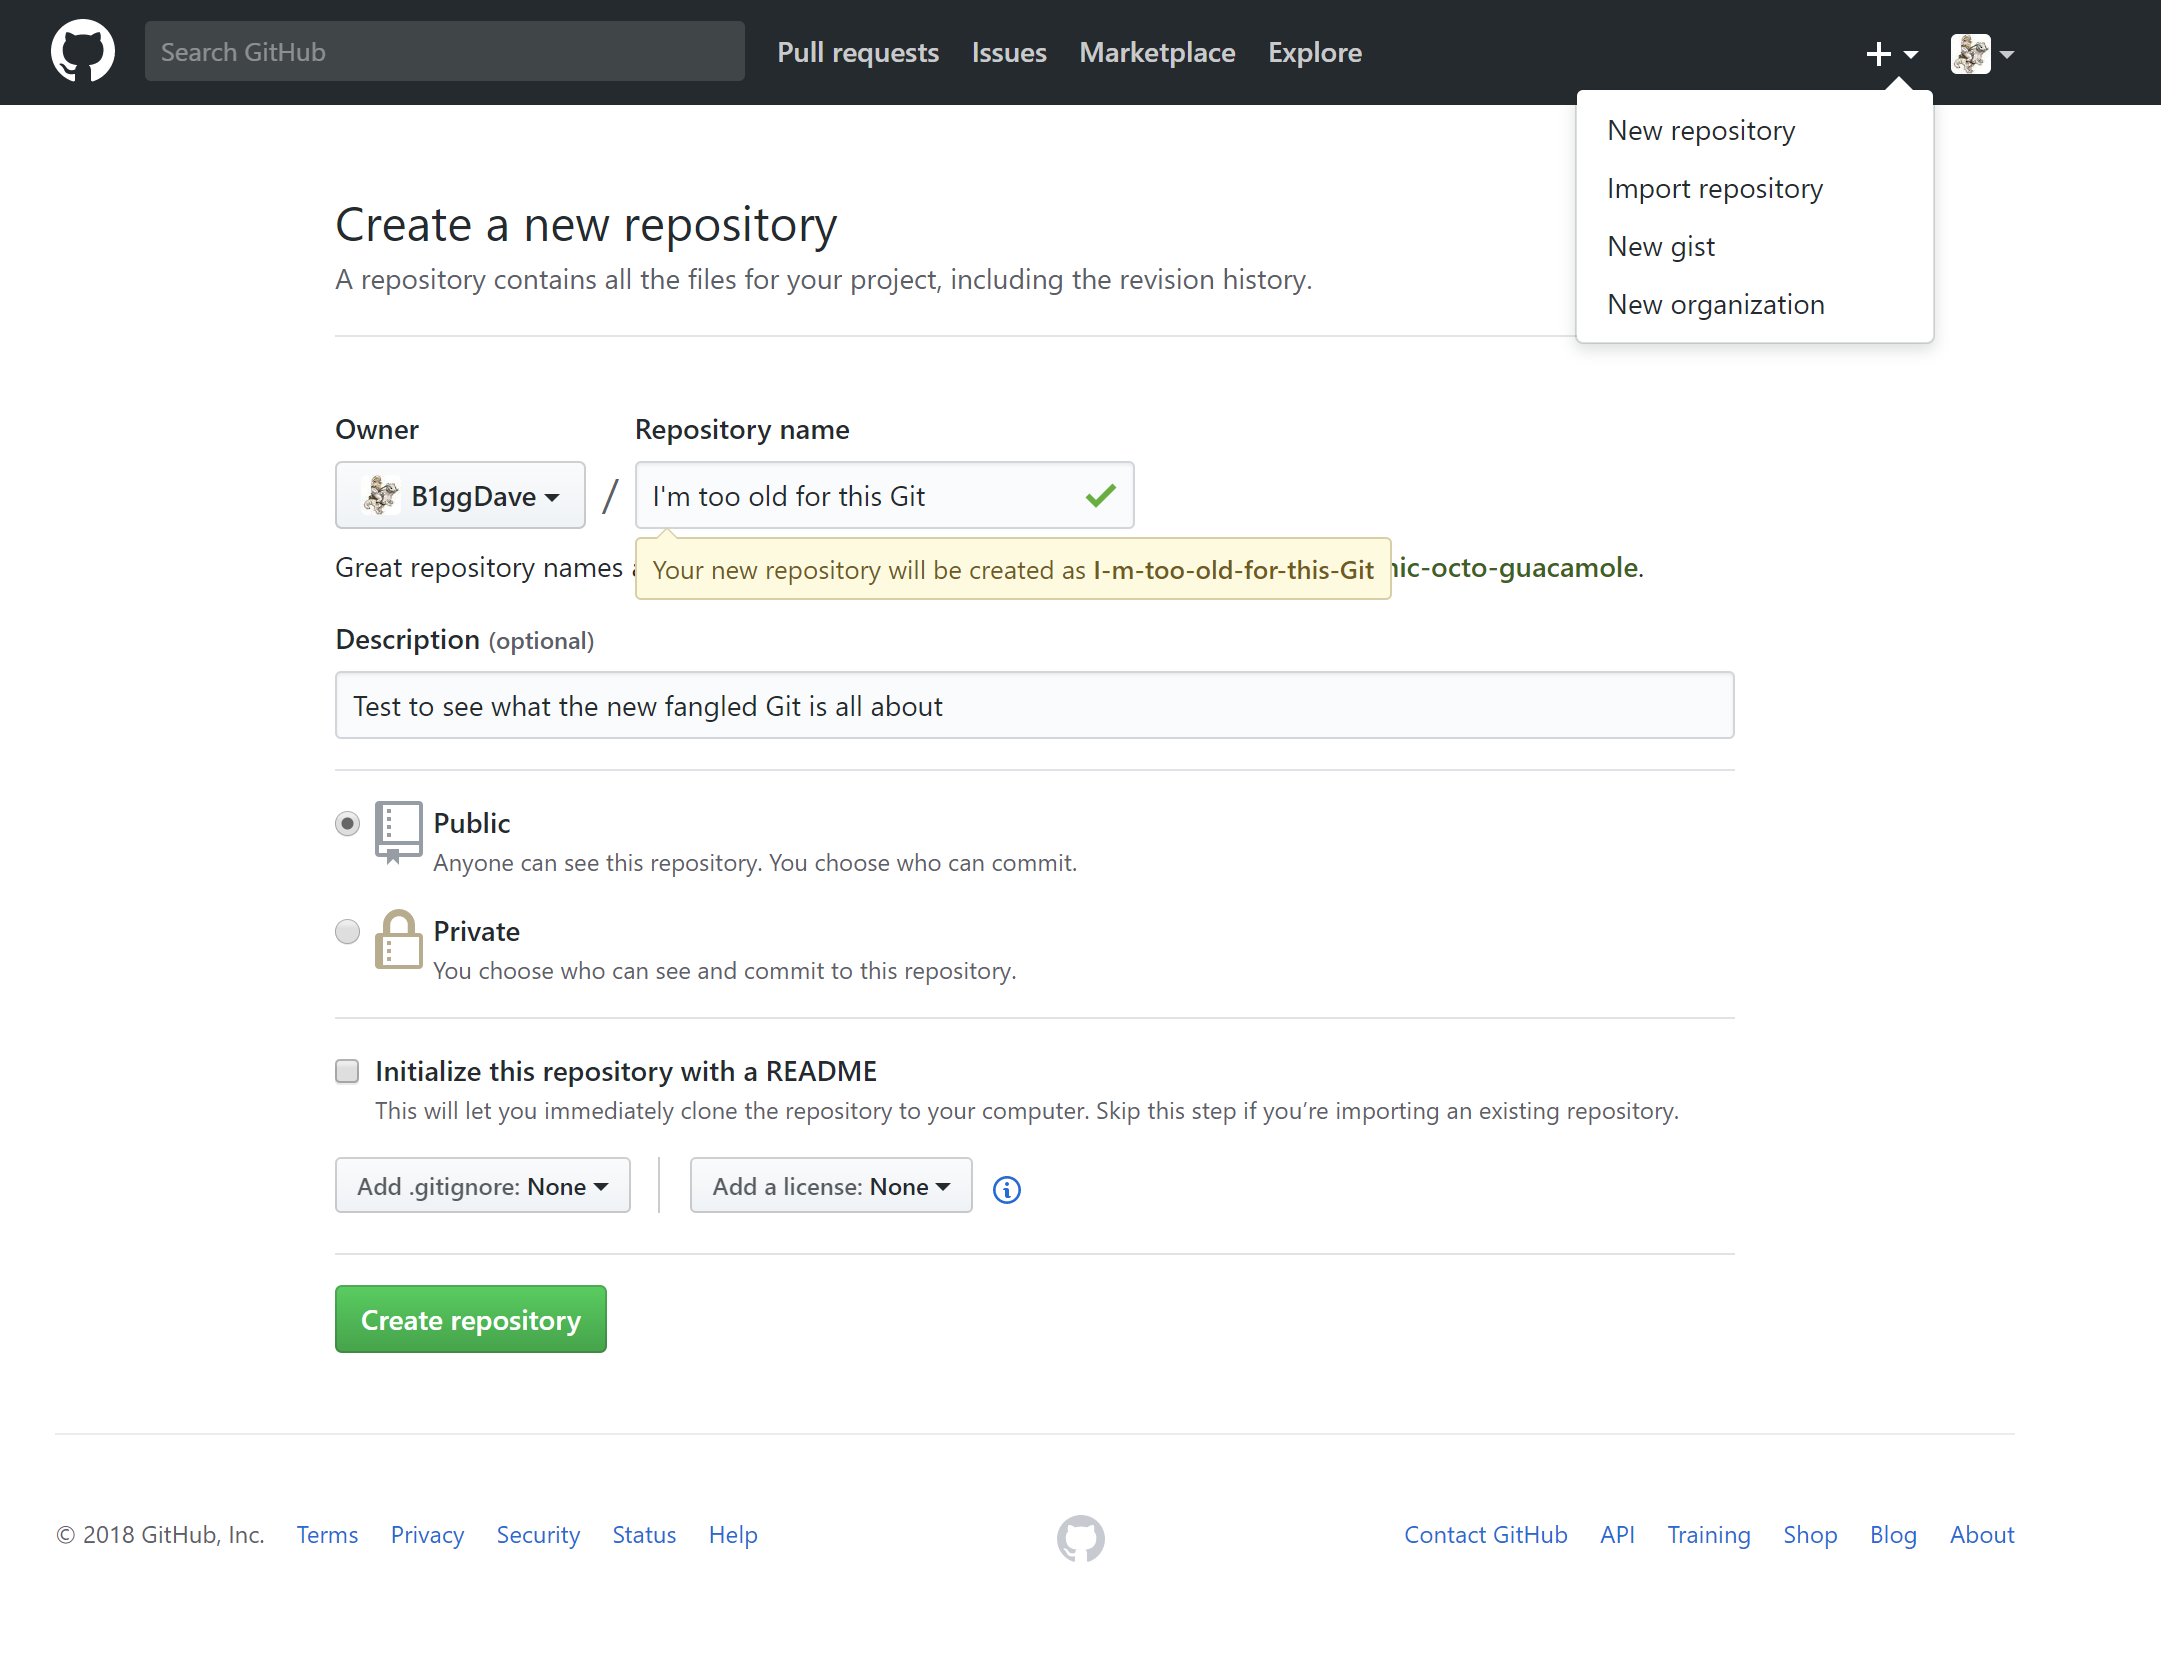
Task: Click the private repository lock icon
Action: point(398,939)
